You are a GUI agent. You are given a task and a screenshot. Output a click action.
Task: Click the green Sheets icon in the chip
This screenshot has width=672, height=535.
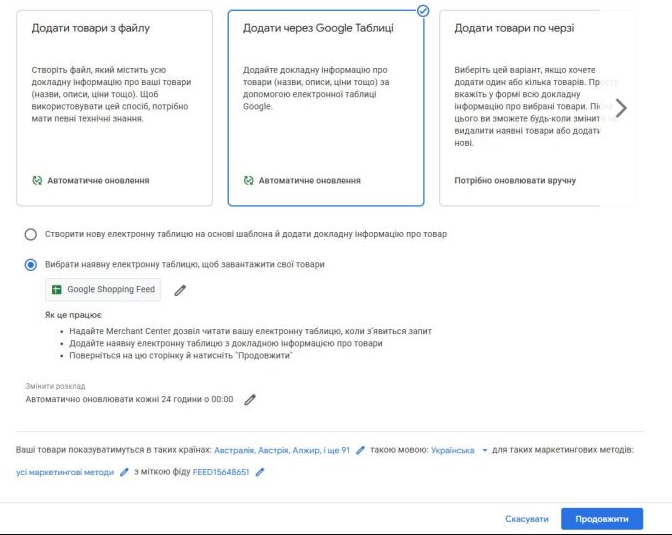click(57, 290)
